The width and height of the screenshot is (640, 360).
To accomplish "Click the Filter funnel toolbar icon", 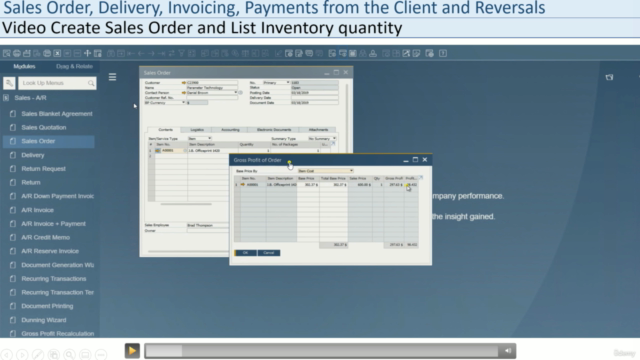I will point(182,53).
